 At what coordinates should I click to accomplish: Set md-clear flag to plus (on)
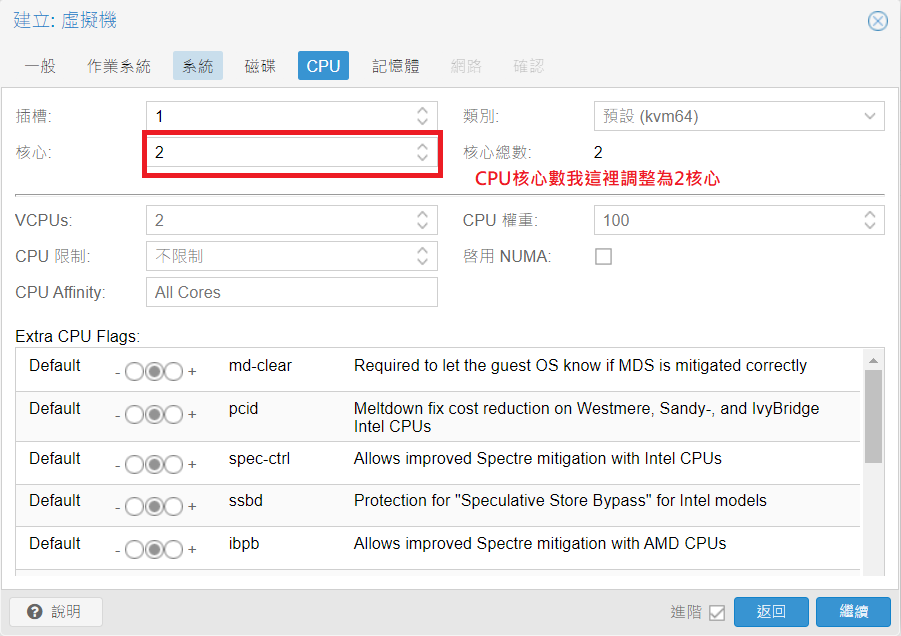(x=173, y=371)
